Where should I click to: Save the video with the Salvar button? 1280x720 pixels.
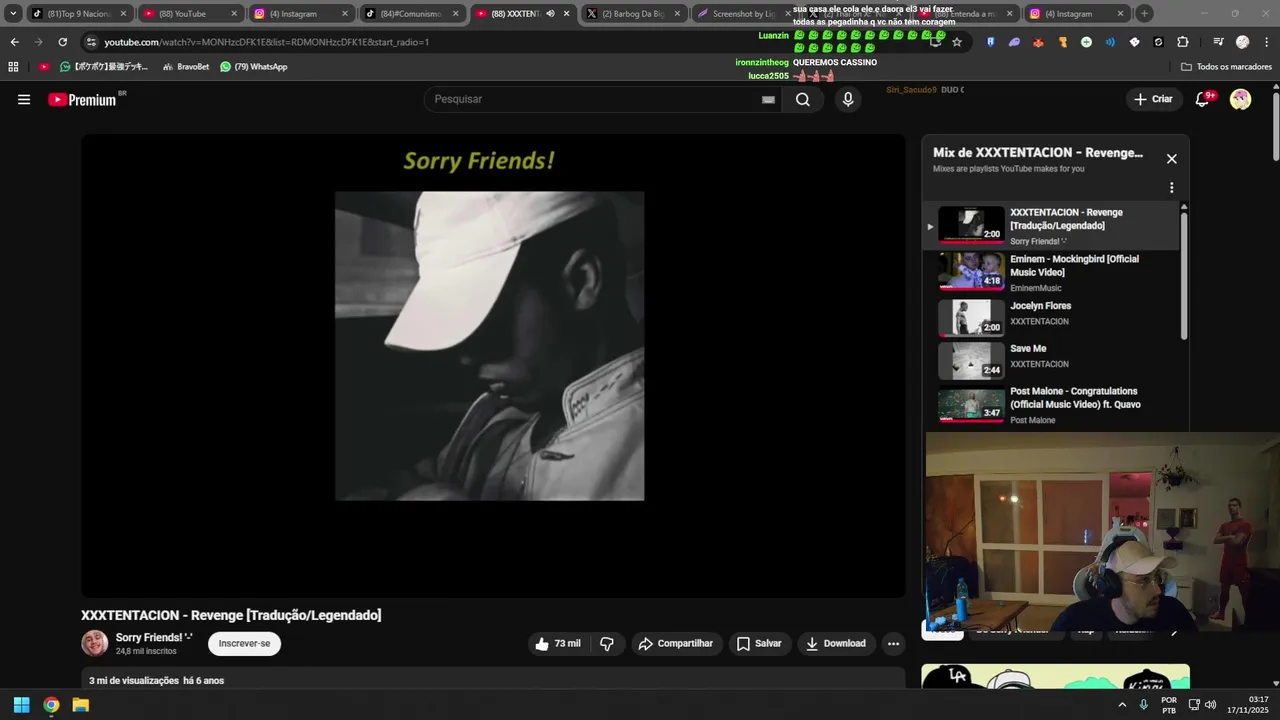(x=759, y=644)
